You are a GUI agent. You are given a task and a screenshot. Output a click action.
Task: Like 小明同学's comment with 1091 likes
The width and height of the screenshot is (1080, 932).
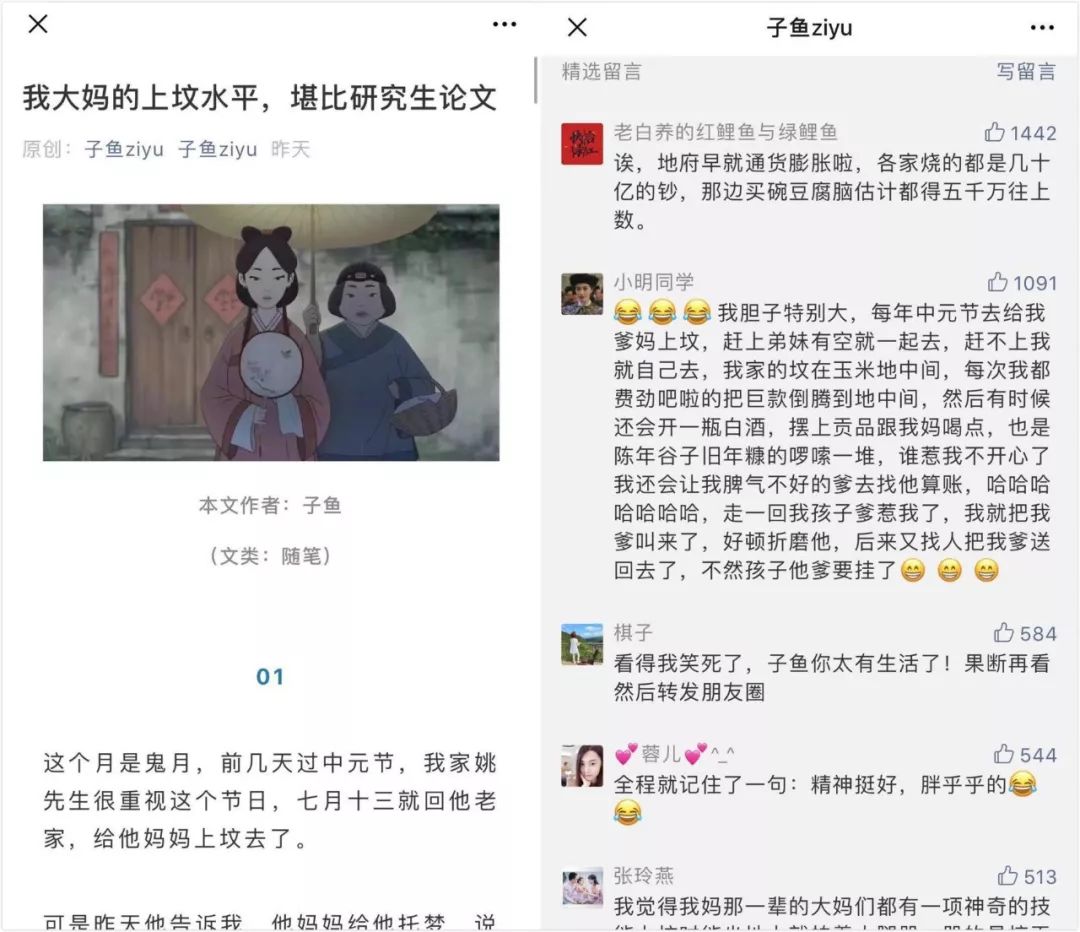[x=997, y=282]
